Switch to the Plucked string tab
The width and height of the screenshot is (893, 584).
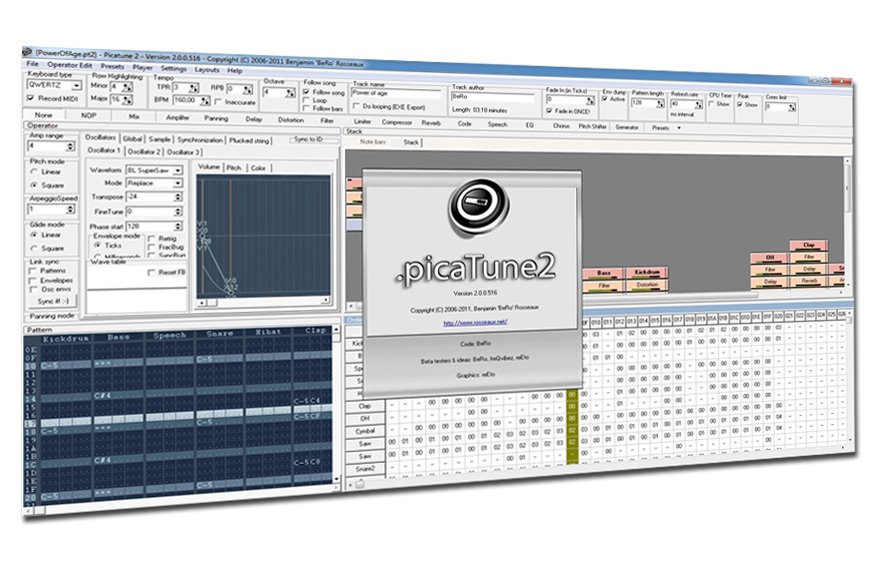click(249, 140)
